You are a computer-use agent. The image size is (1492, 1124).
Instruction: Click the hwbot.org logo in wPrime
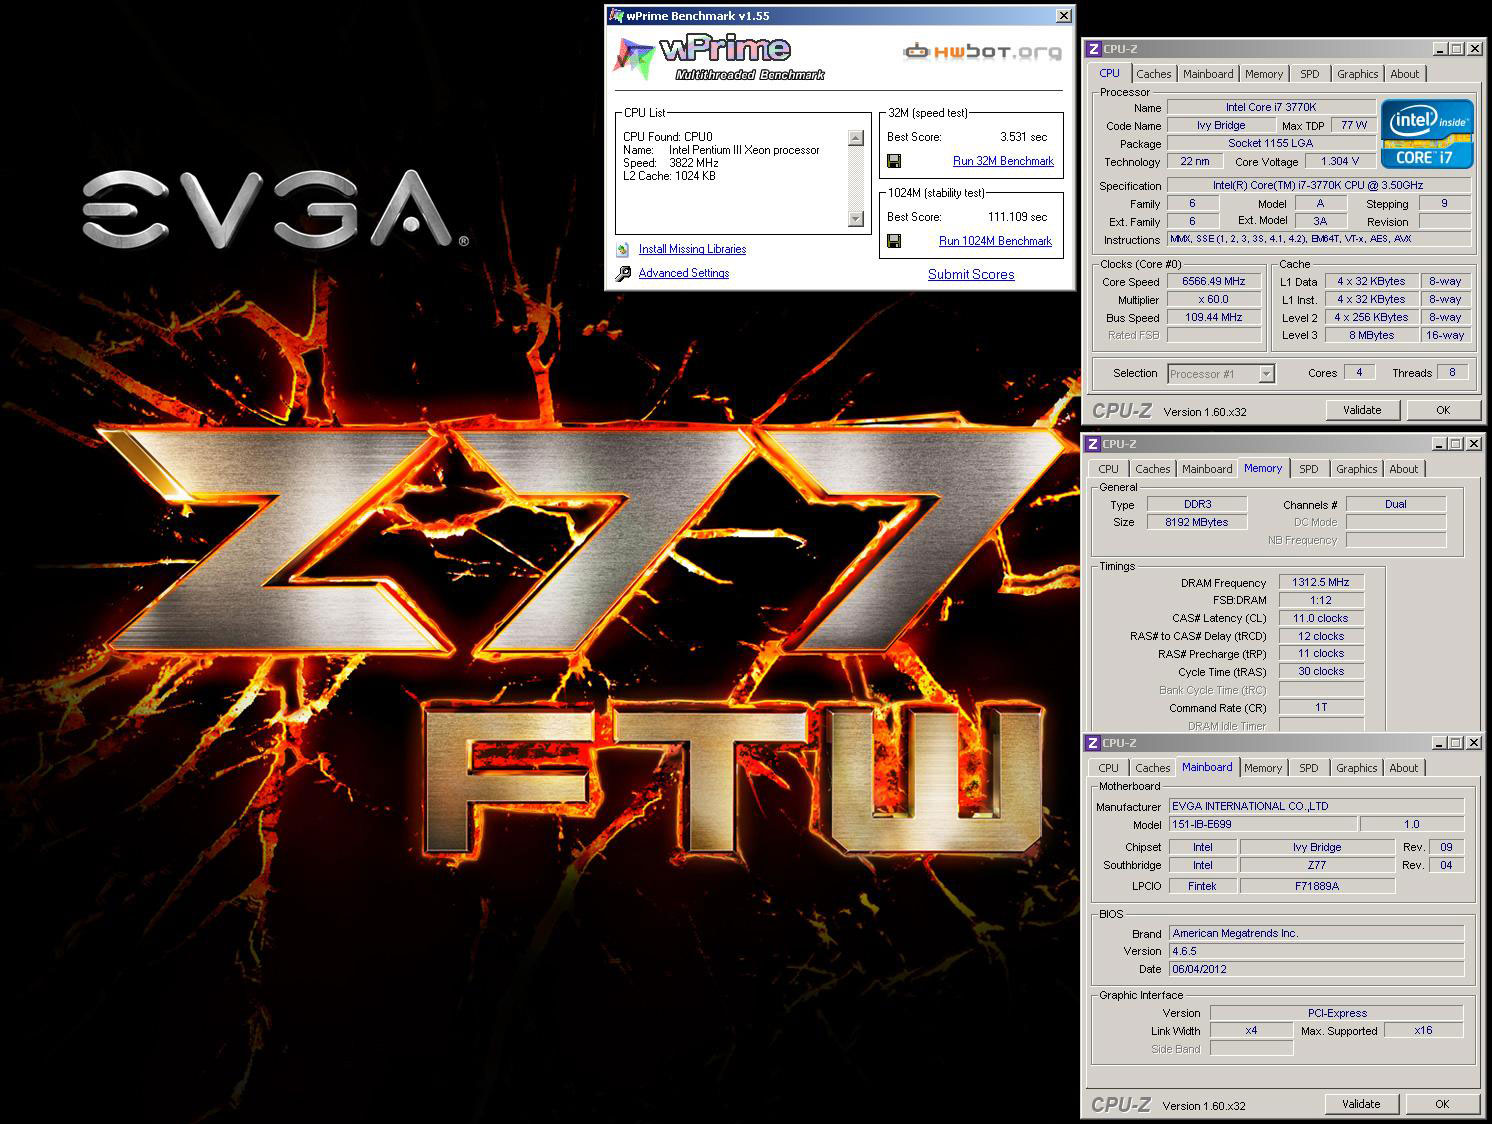click(x=982, y=52)
